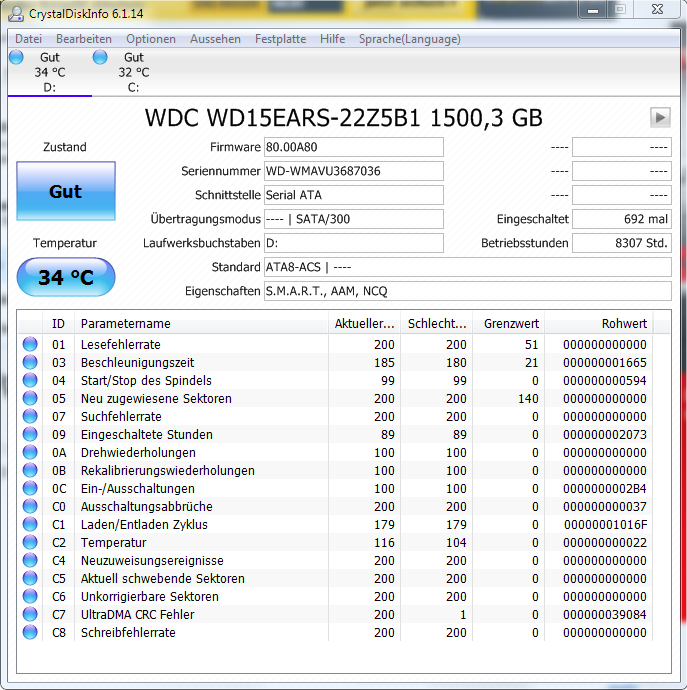Click status orb of Eingeschaltete Stunden row
Viewport: 687px width, 690px height.
pyautogui.click(x=30, y=434)
